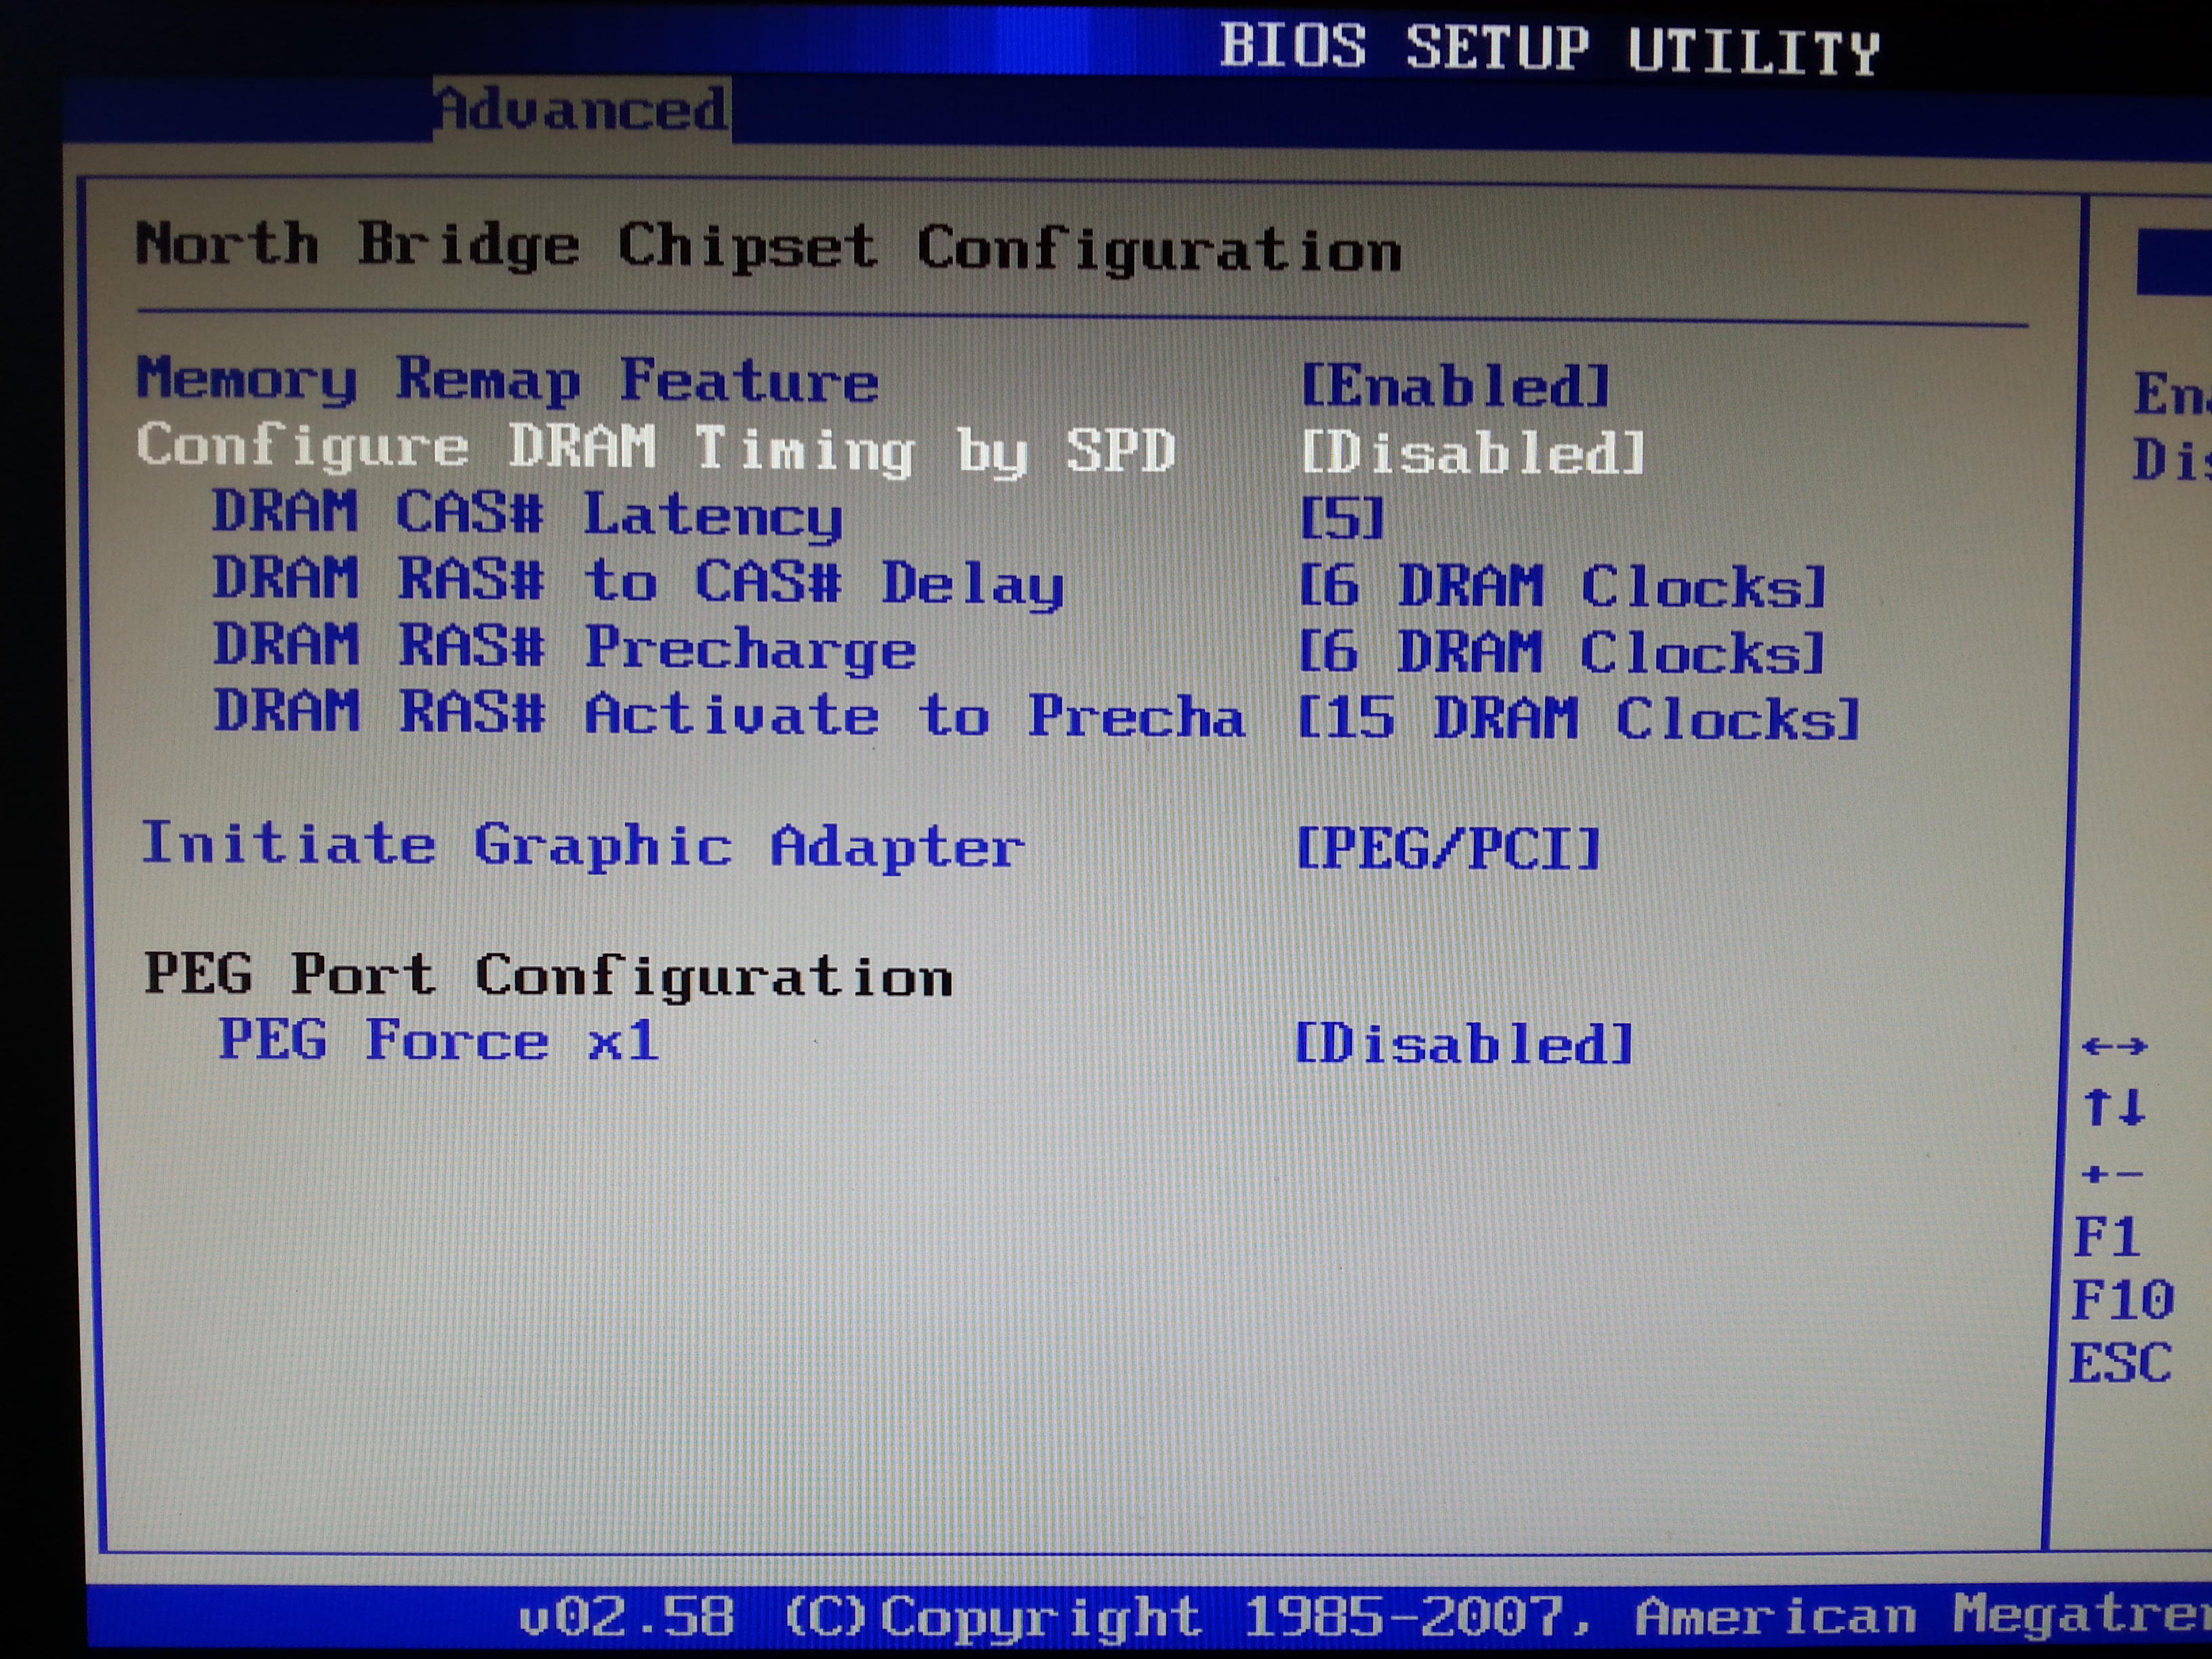Toggle PEG Force x1 Disabled value
2212x1659 pixels.
1463,1044
